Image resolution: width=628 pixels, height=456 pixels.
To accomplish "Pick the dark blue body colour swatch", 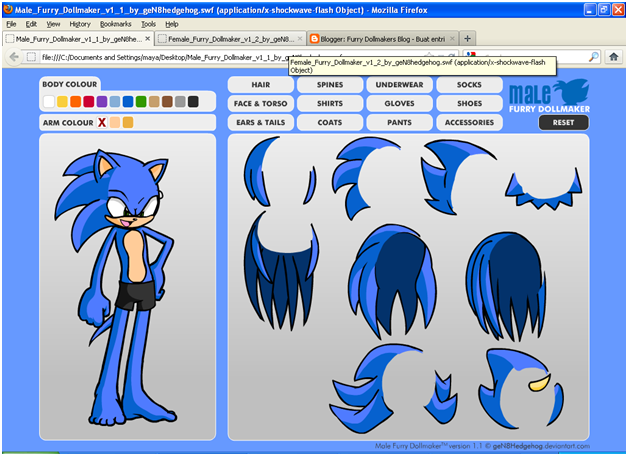I will tap(128, 102).
